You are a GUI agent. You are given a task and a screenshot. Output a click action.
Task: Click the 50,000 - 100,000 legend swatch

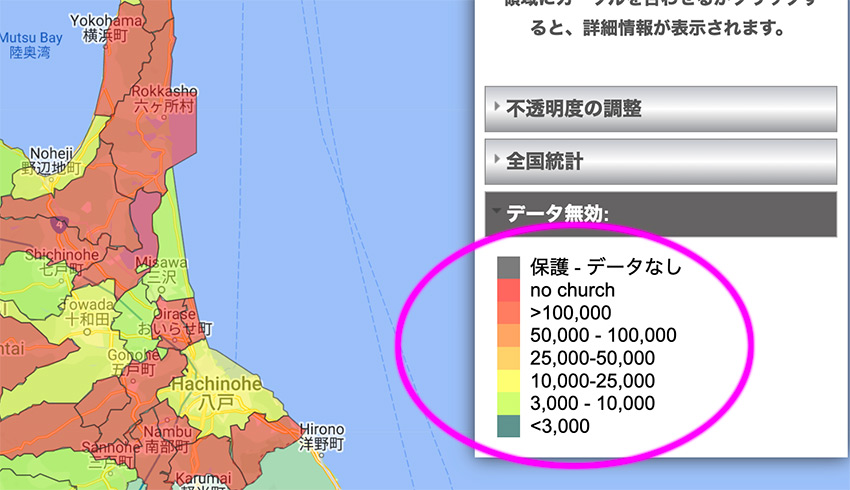509,335
